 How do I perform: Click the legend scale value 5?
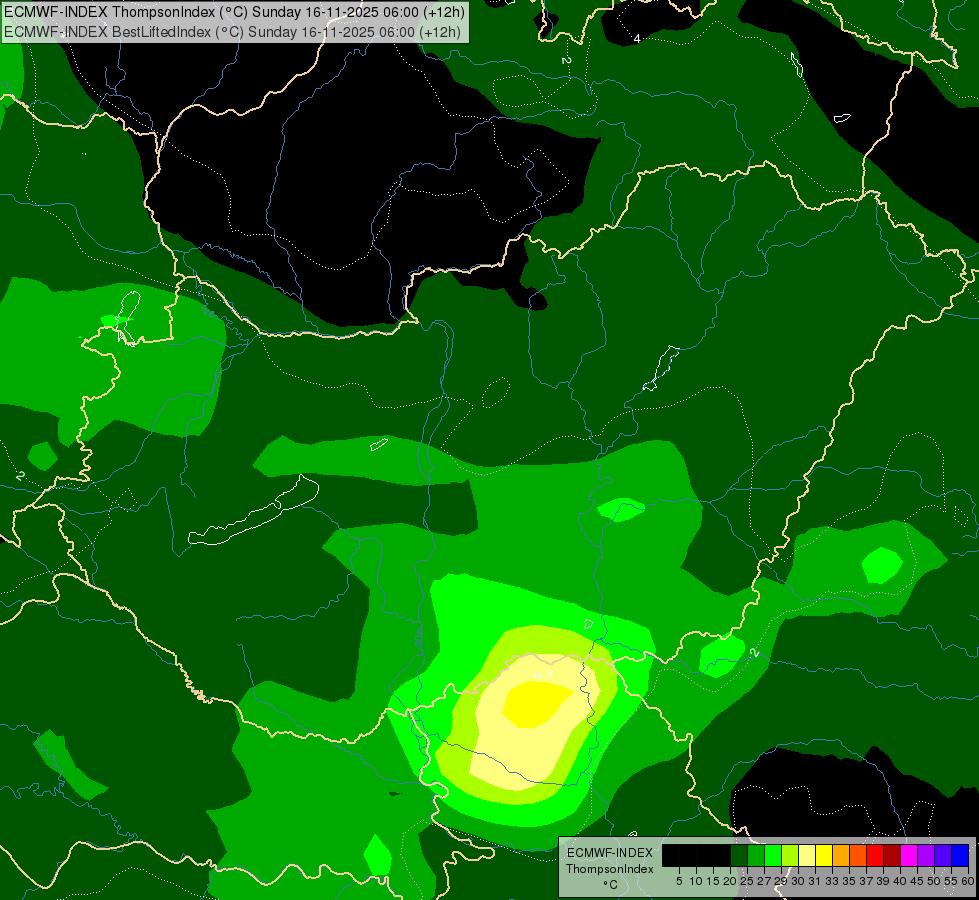click(679, 881)
